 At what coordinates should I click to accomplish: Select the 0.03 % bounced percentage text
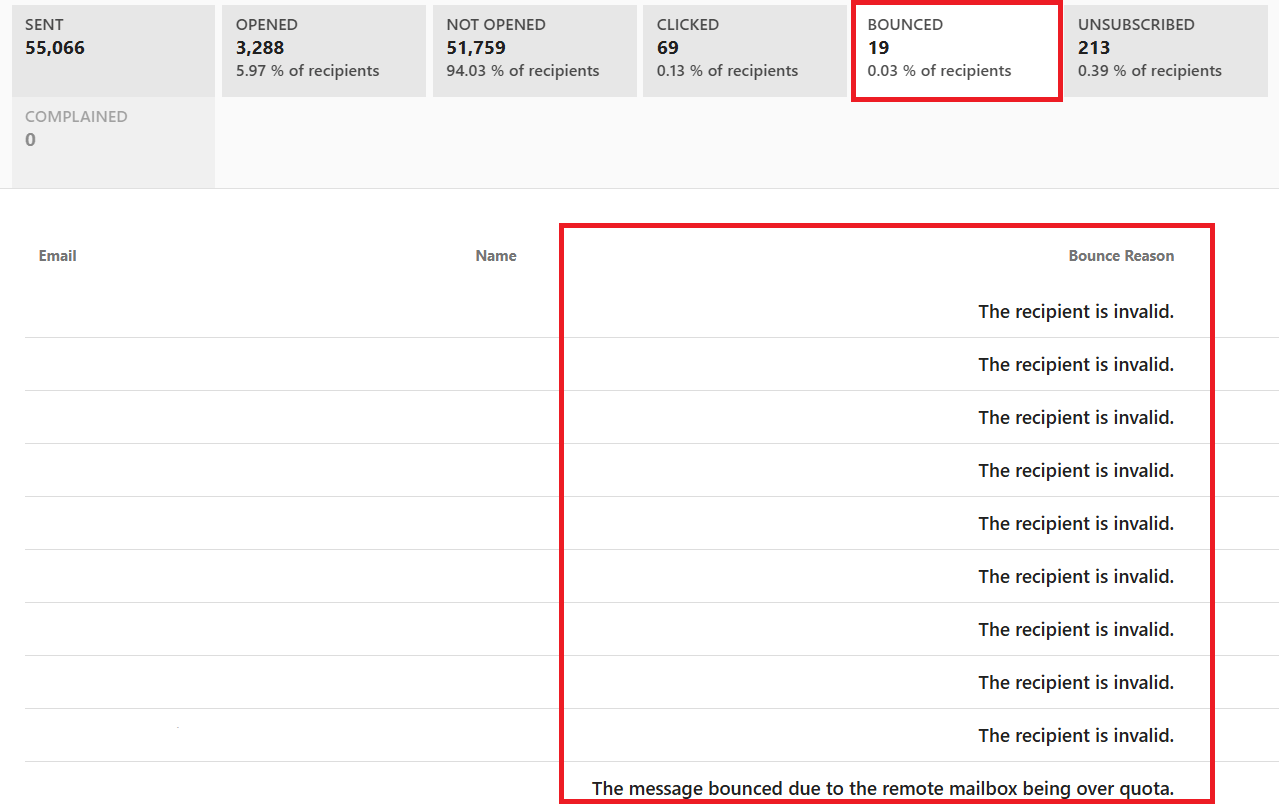pos(938,70)
